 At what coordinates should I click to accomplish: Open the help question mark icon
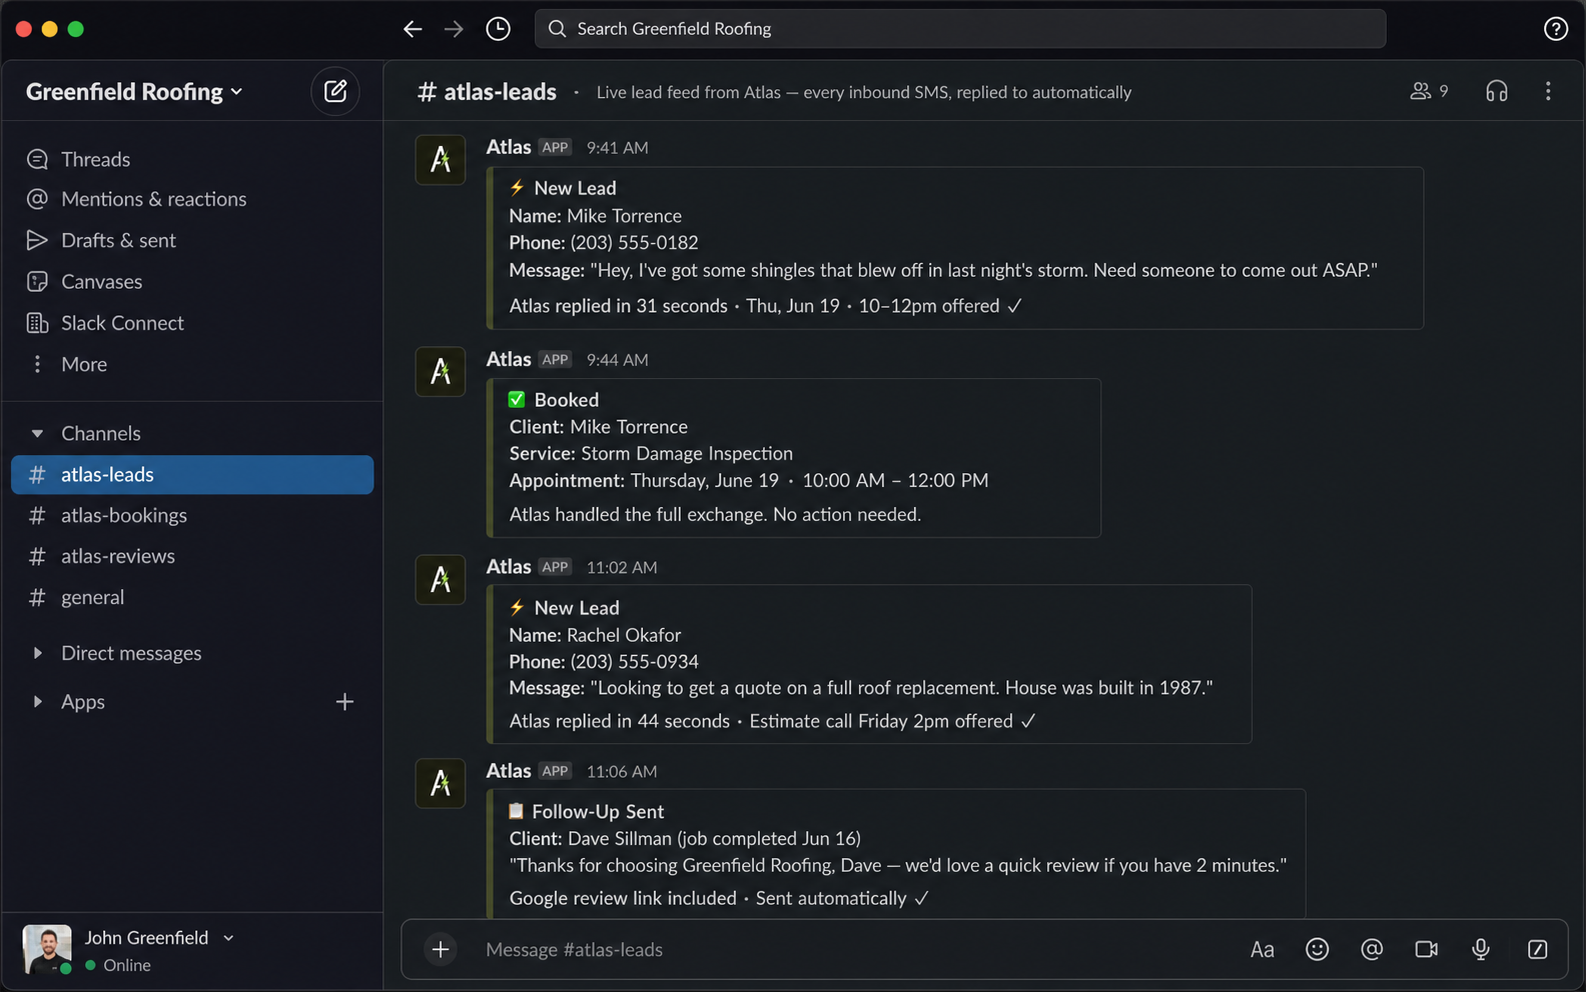point(1555,29)
